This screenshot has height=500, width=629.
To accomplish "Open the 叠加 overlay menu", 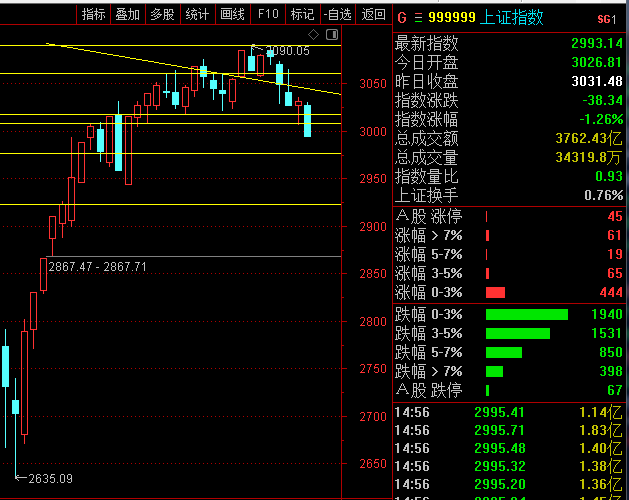I will pos(128,14).
